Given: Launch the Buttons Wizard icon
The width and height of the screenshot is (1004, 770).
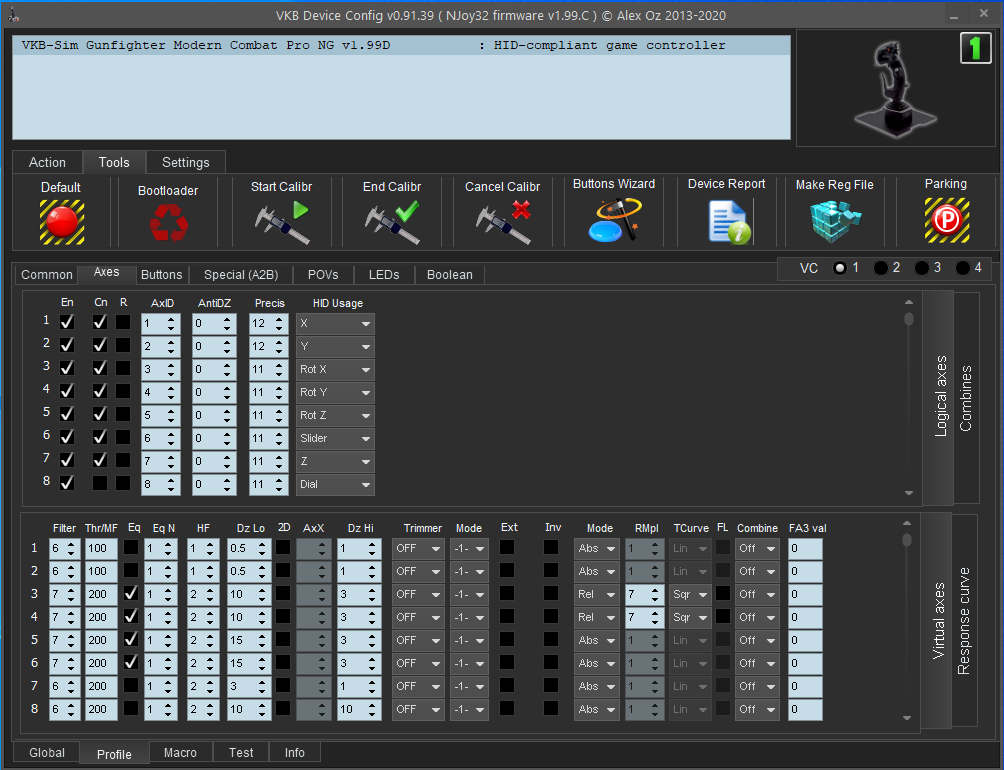Looking at the screenshot, I should (614, 220).
